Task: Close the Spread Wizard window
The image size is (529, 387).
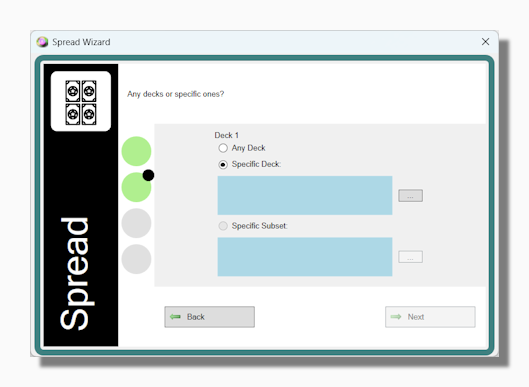Action: point(485,42)
